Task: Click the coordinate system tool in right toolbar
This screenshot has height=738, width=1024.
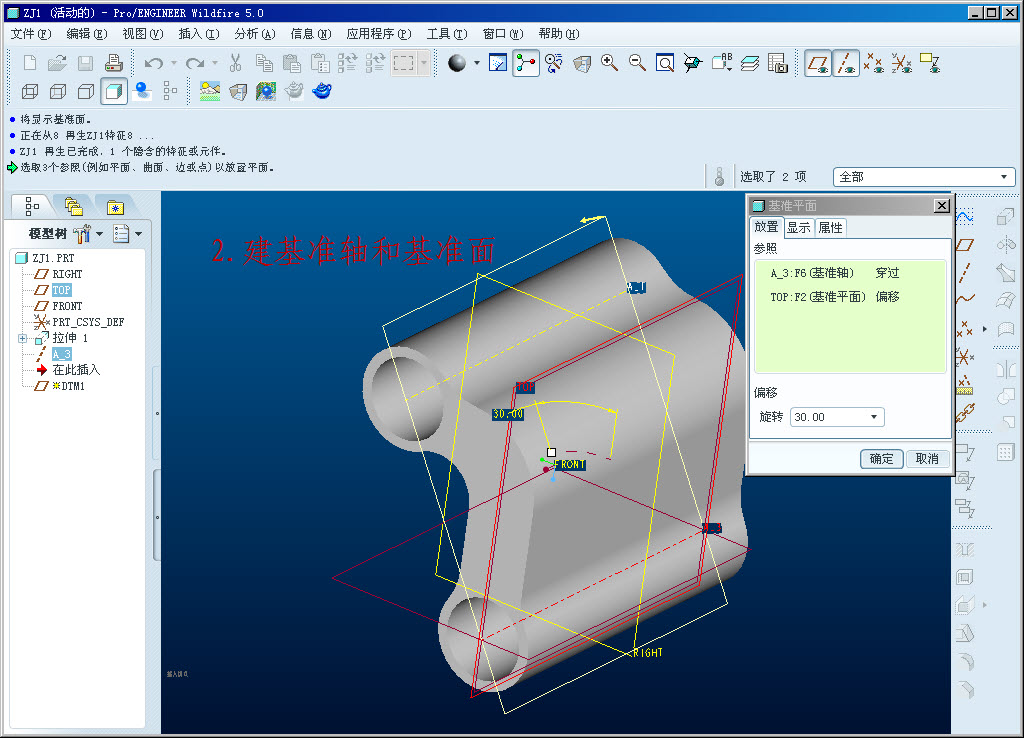Action: (x=965, y=357)
